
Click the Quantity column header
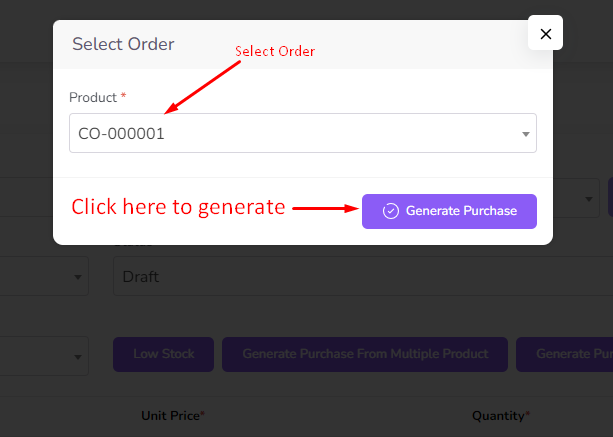(501, 415)
